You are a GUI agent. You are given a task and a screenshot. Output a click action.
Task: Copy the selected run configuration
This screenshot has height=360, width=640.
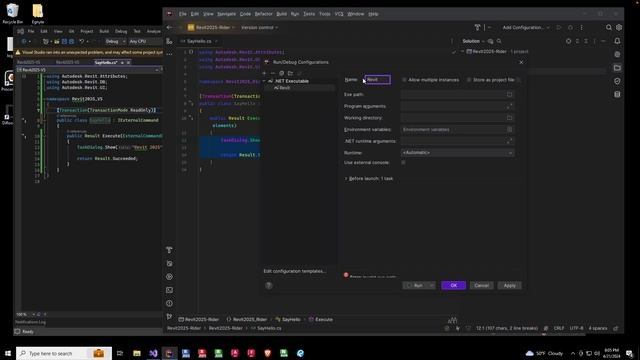[282, 73]
